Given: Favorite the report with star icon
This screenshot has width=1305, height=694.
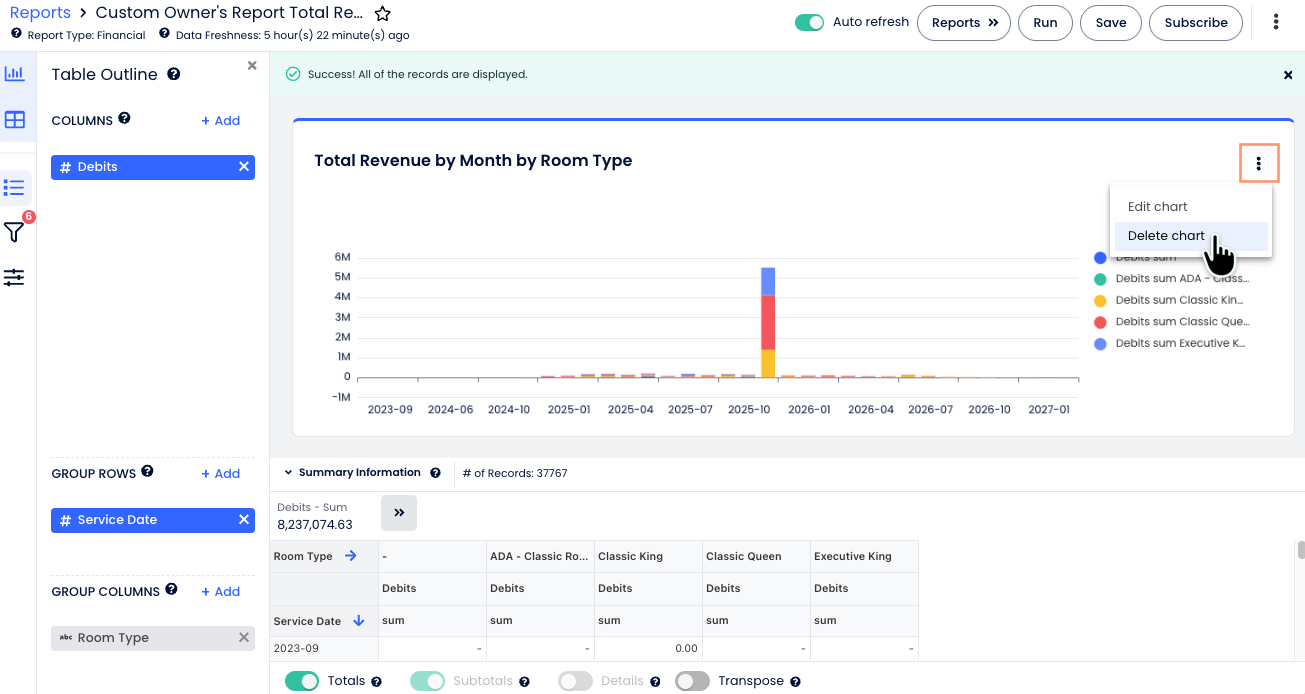Looking at the screenshot, I should click(382, 14).
